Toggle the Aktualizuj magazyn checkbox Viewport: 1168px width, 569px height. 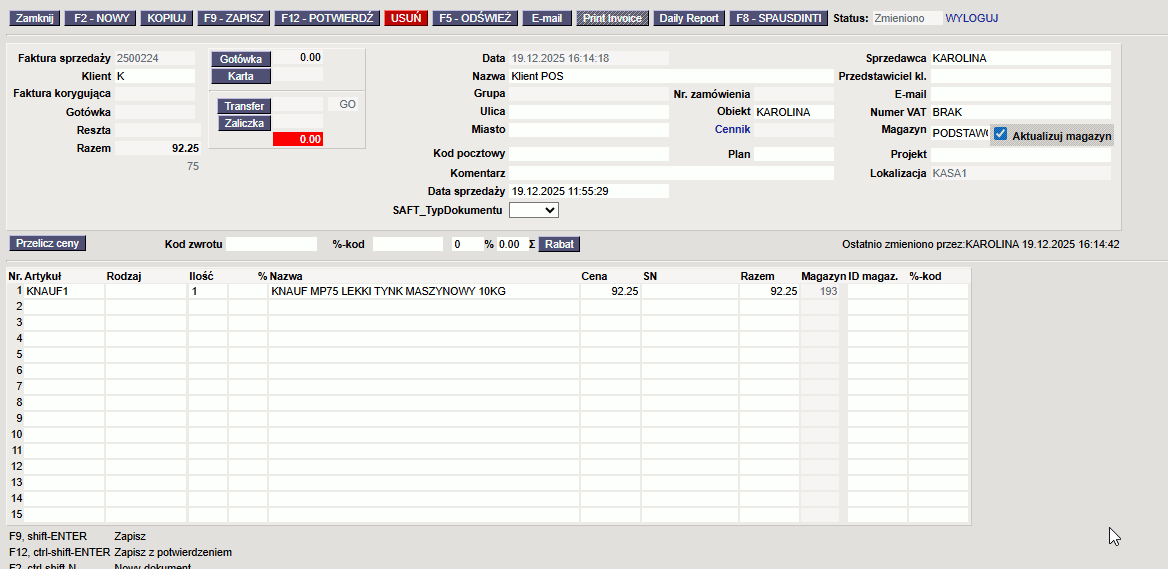[x=1001, y=135]
